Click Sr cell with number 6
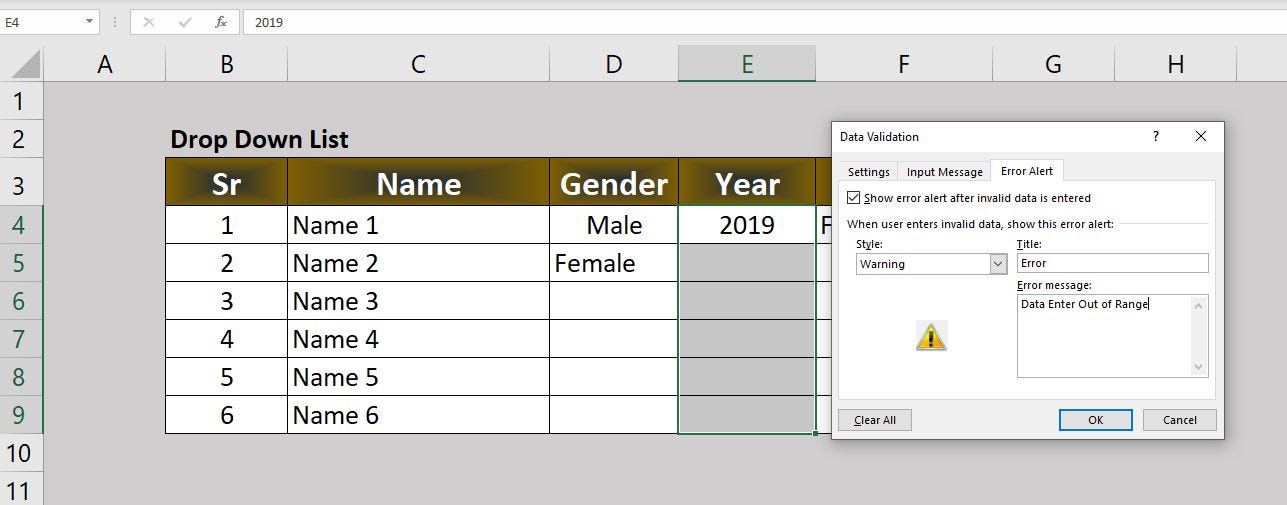This screenshot has width=1287, height=505. click(227, 415)
